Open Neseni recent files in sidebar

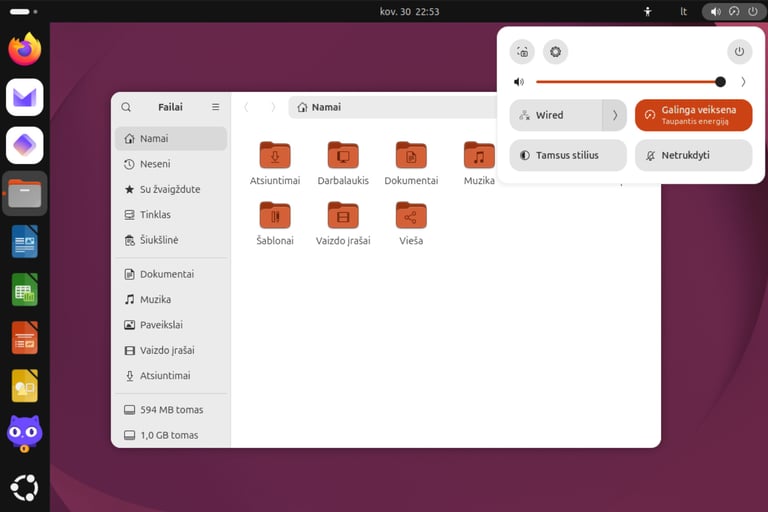(171, 164)
